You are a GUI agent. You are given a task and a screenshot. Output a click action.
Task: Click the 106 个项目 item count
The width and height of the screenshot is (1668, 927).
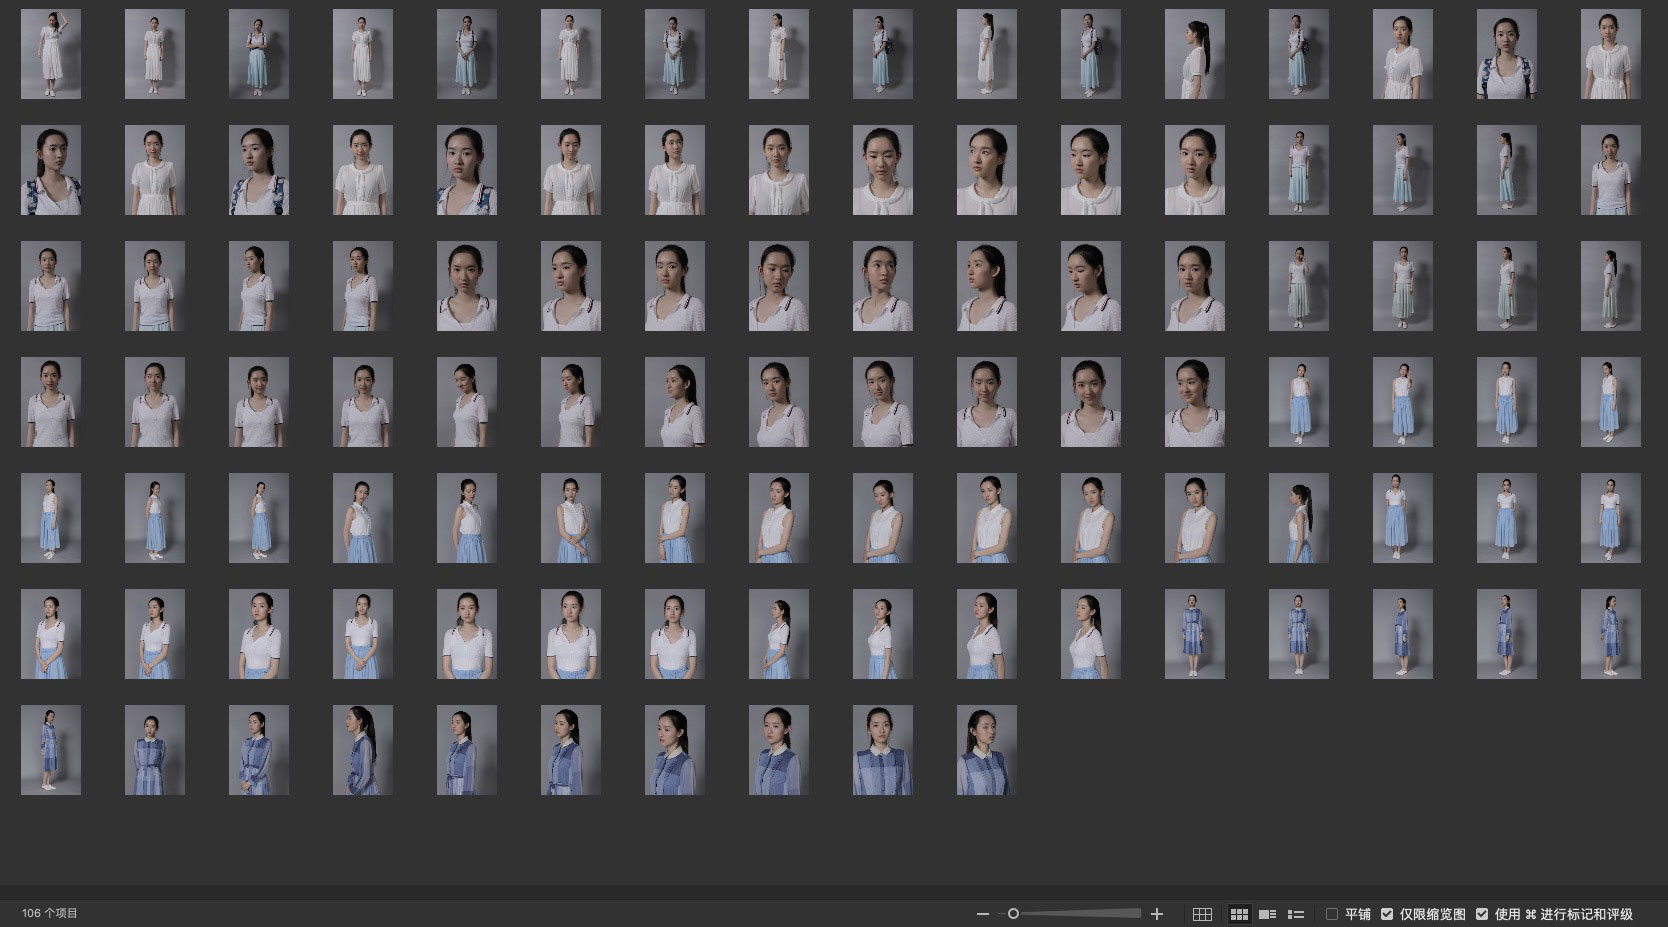tap(50, 914)
